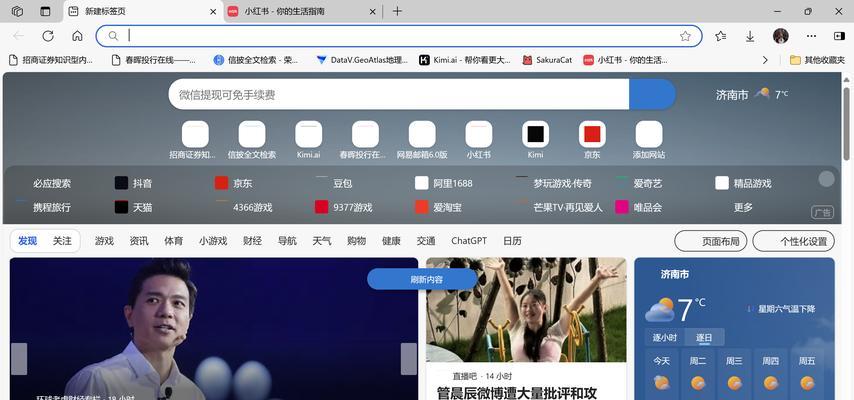Open the 网易邮箱6.0版 quick link tile
854x400 pixels.
[422, 140]
